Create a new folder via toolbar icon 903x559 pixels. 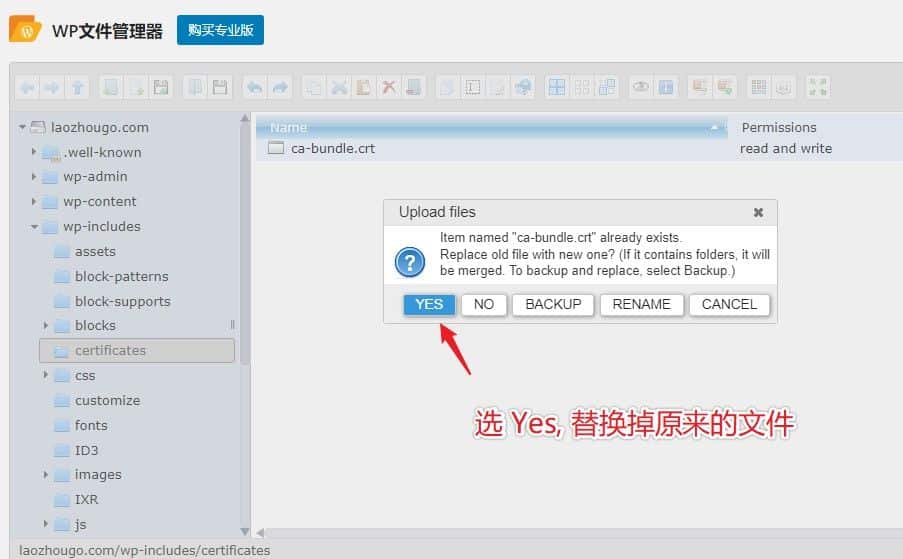[x=111, y=88]
